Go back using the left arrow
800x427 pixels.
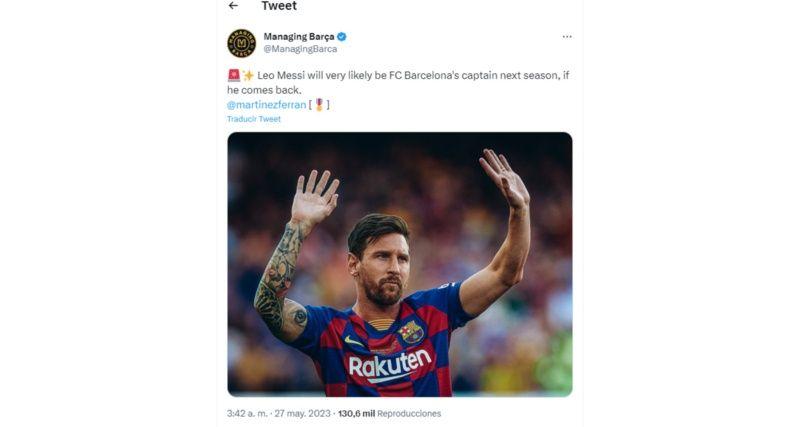[233, 6]
